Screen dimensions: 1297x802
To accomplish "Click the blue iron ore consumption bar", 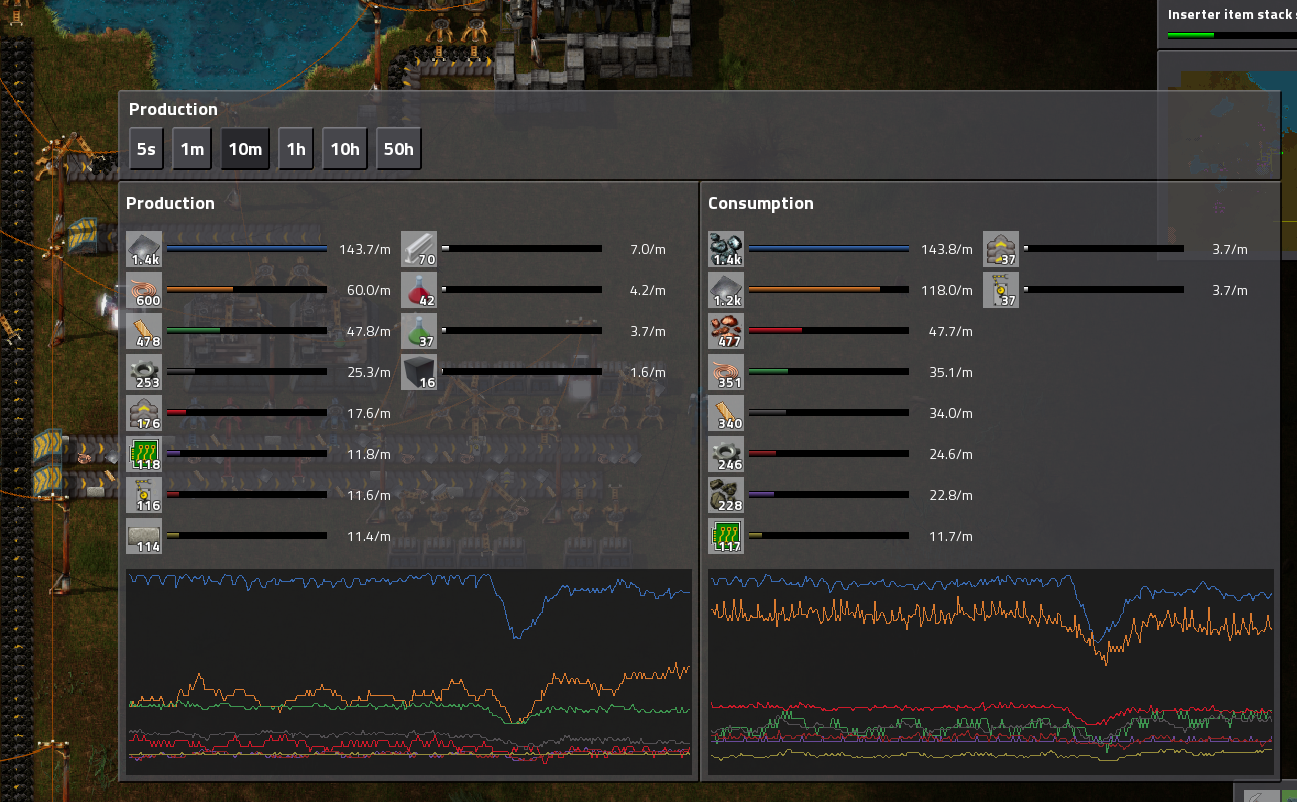I will (x=828, y=249).
